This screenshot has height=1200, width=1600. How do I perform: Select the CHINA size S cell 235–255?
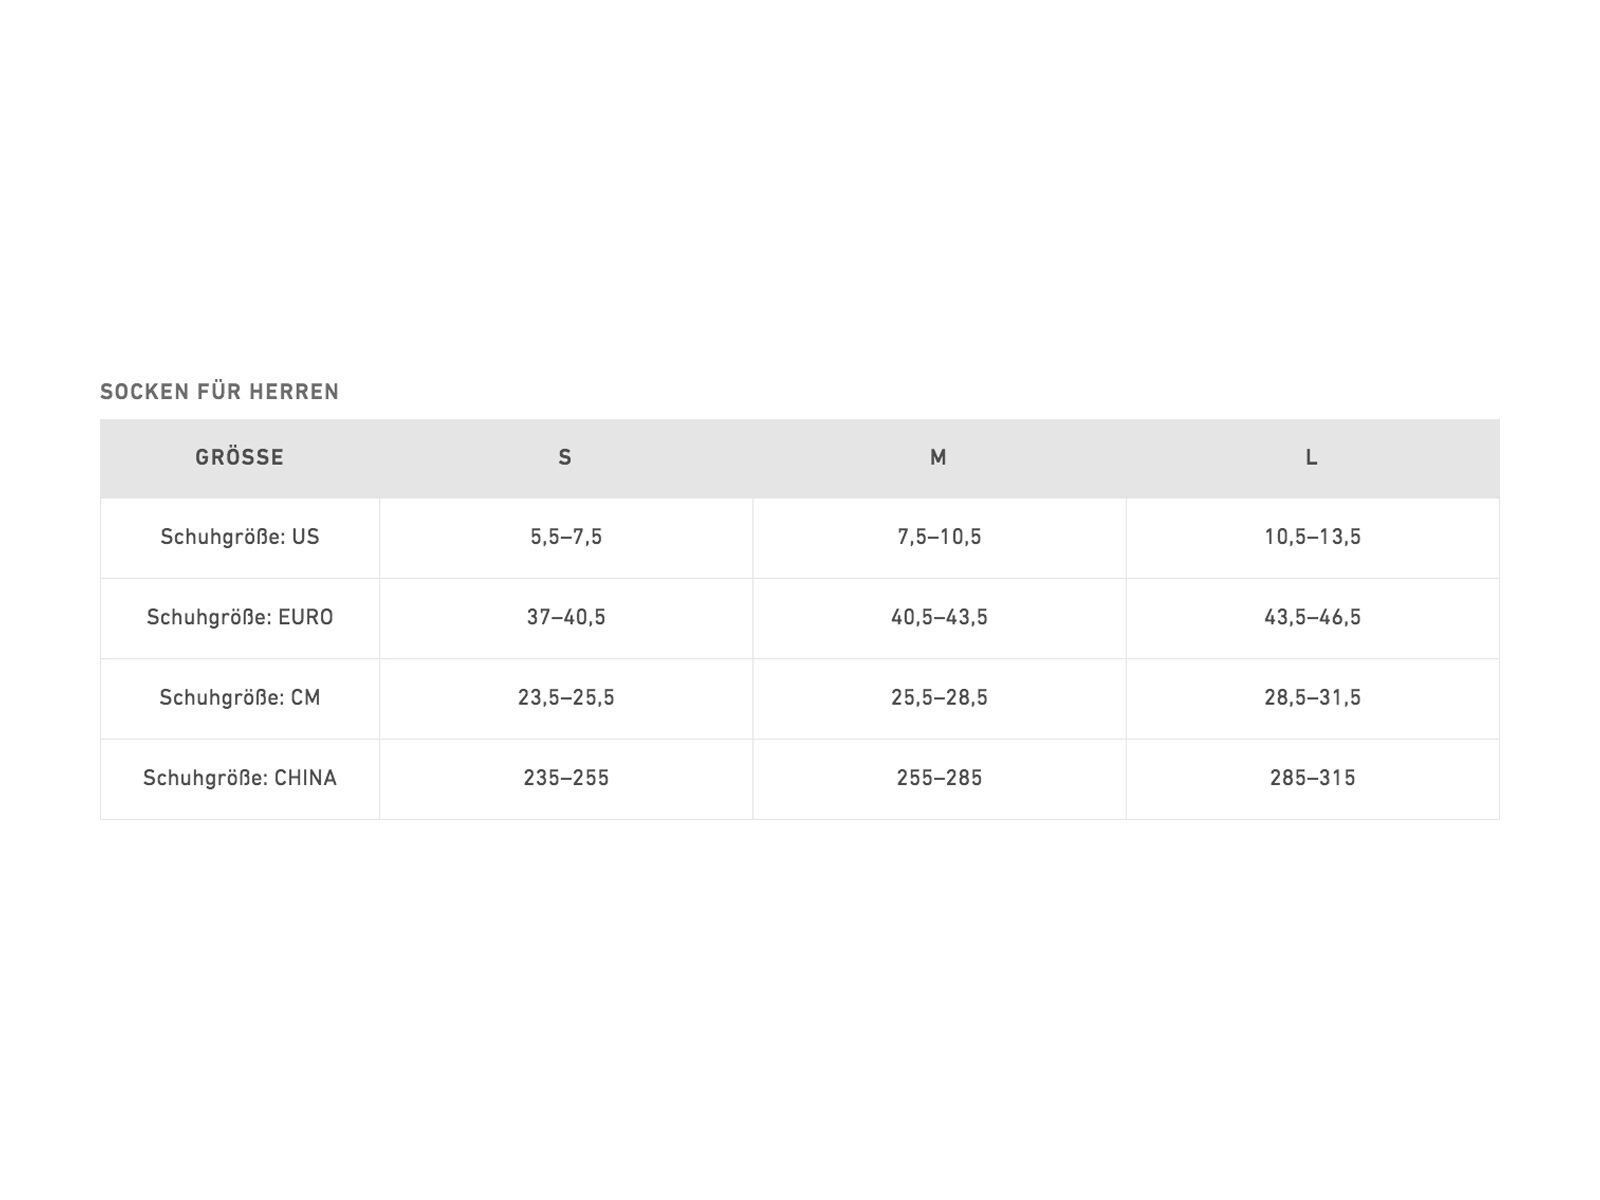point(566,778)
